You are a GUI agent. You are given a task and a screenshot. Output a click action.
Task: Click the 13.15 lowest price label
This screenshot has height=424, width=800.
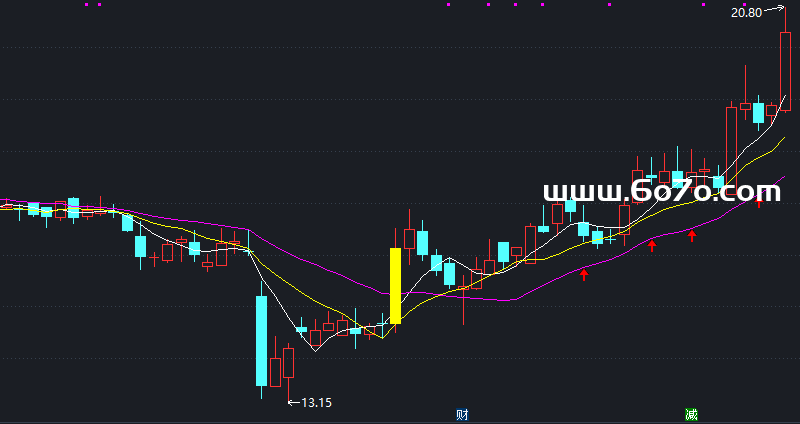316,403
